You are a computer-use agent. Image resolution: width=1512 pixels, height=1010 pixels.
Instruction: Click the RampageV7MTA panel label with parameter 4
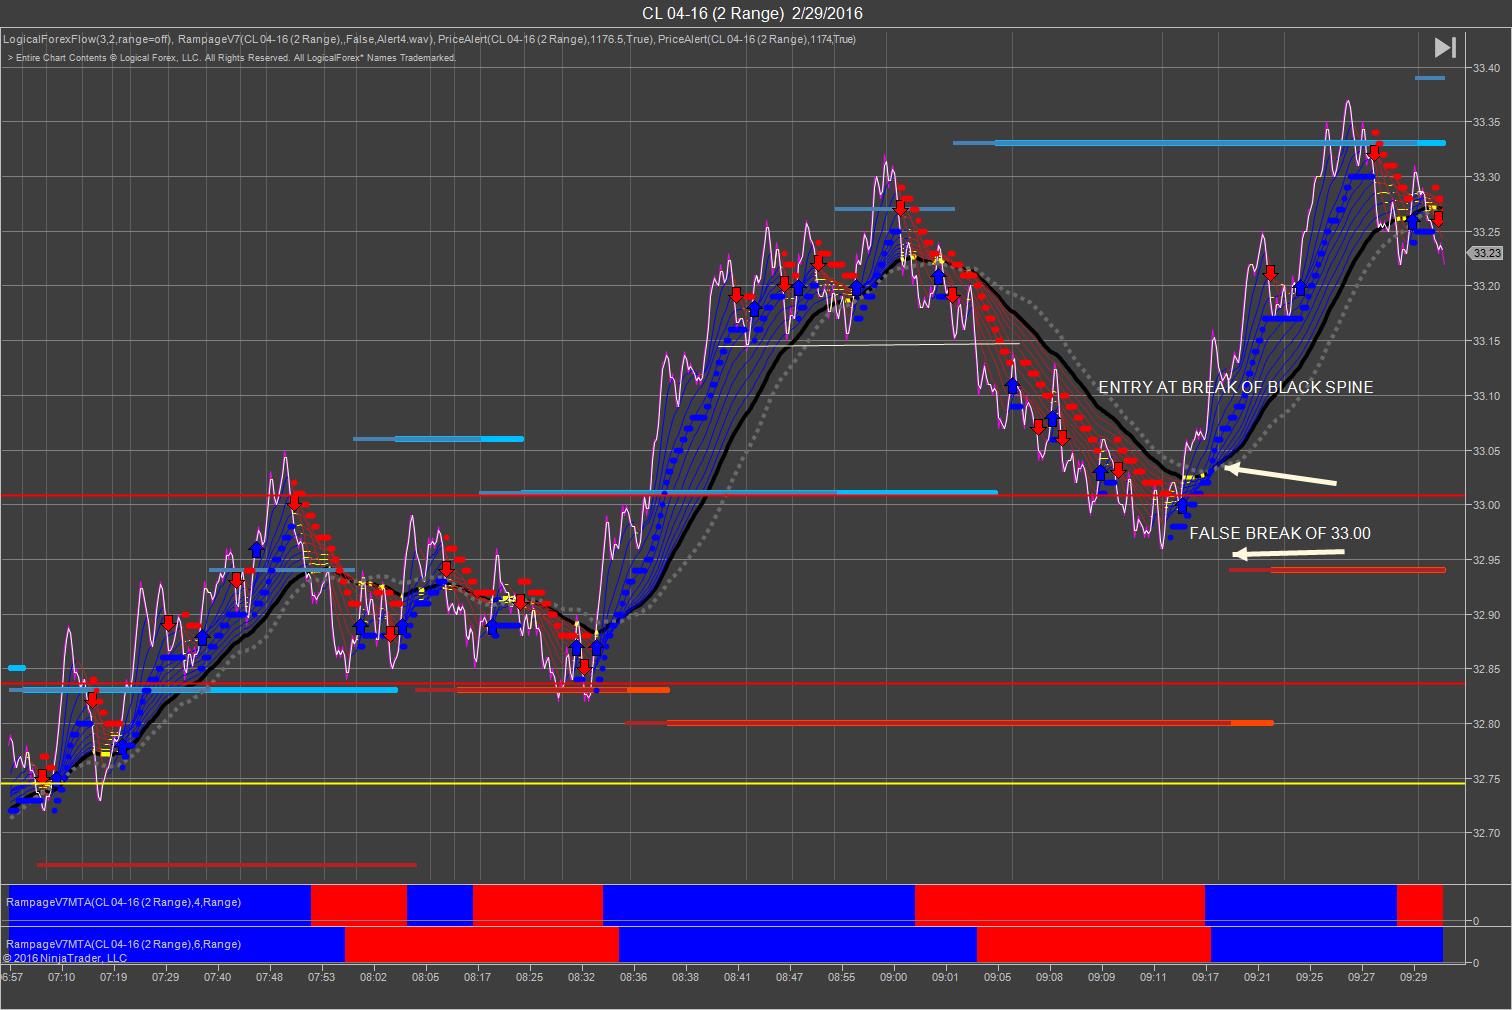tap(124, 902)
